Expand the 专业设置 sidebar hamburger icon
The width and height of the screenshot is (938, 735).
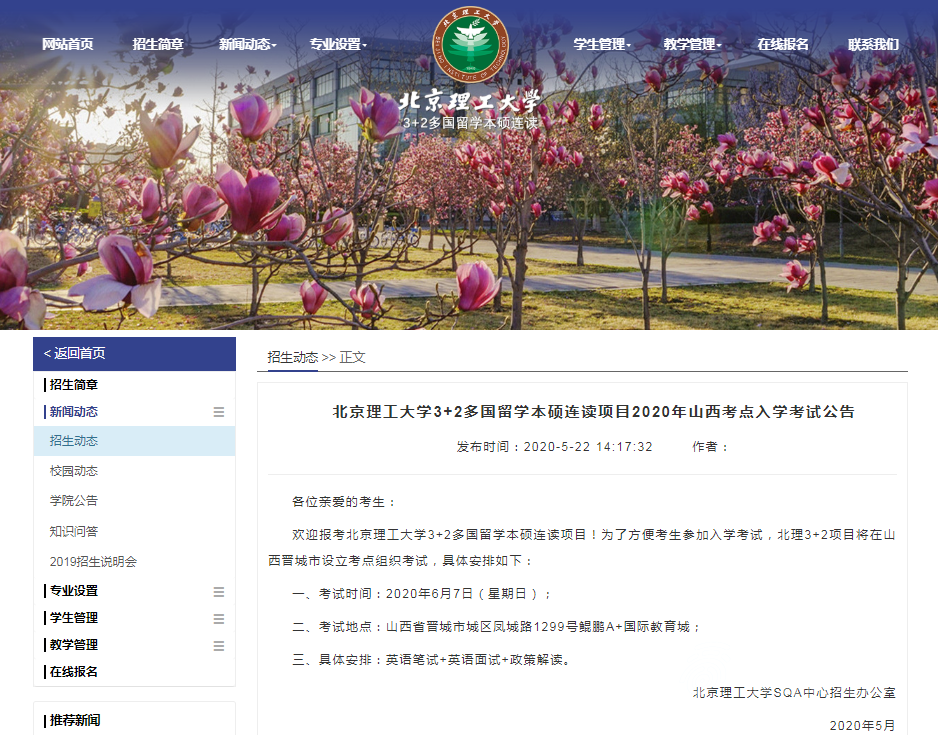pos(219,591)
